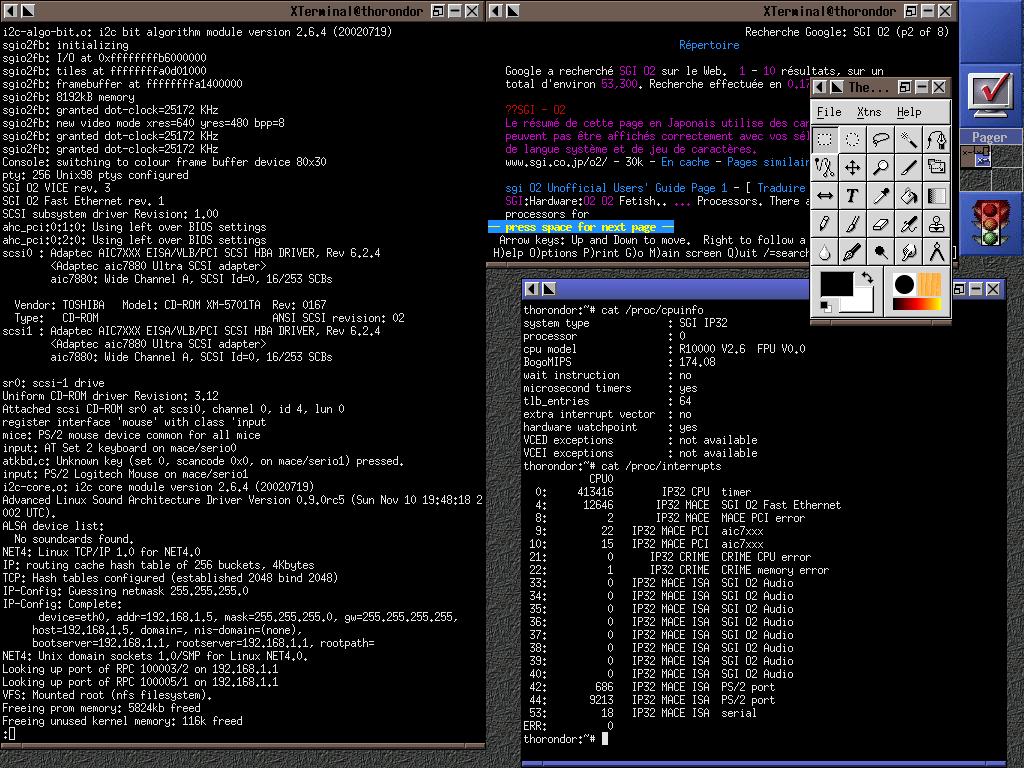Open the File menu in toolbox
This screenshot has height=768, width=1024.
[829, 112]
